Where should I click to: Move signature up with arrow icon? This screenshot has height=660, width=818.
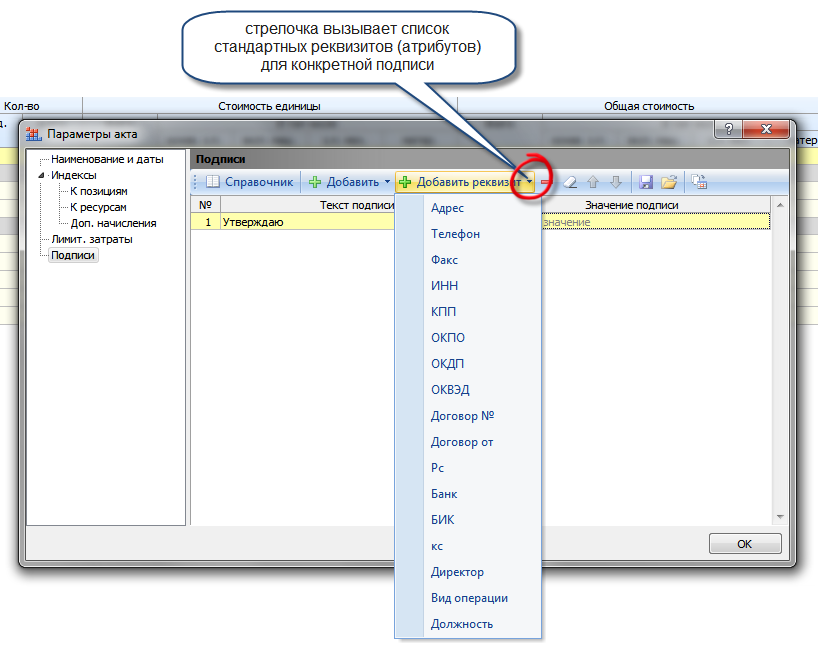point(593,182)
